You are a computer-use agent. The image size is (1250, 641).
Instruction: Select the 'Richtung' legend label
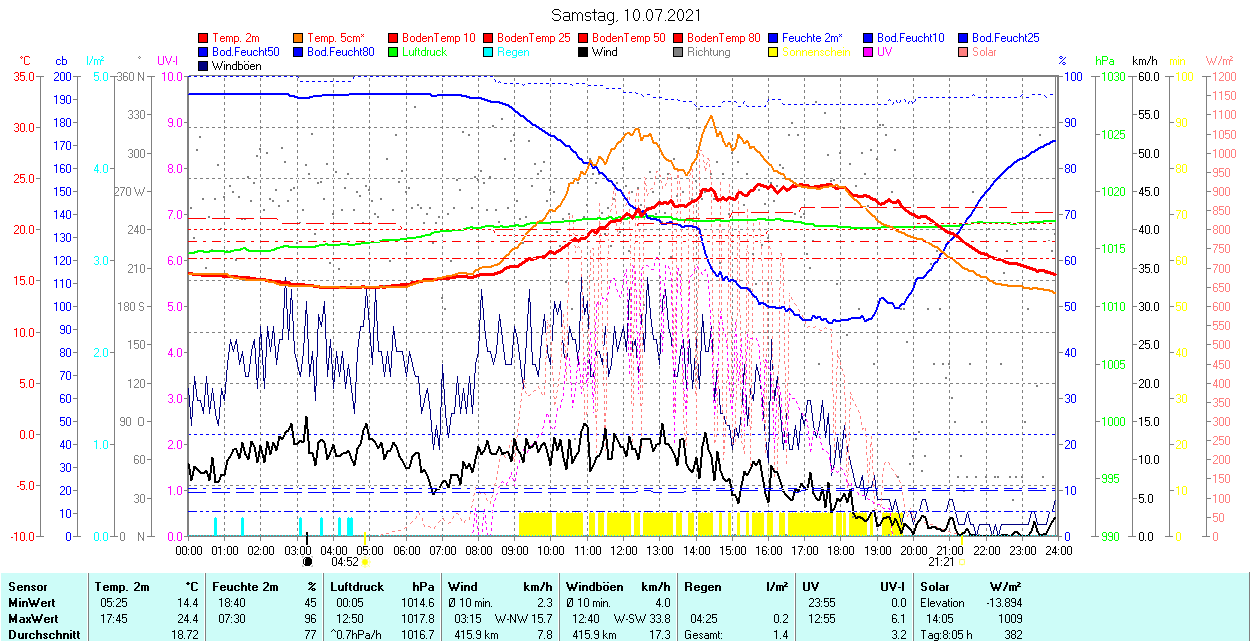(709, 52)
